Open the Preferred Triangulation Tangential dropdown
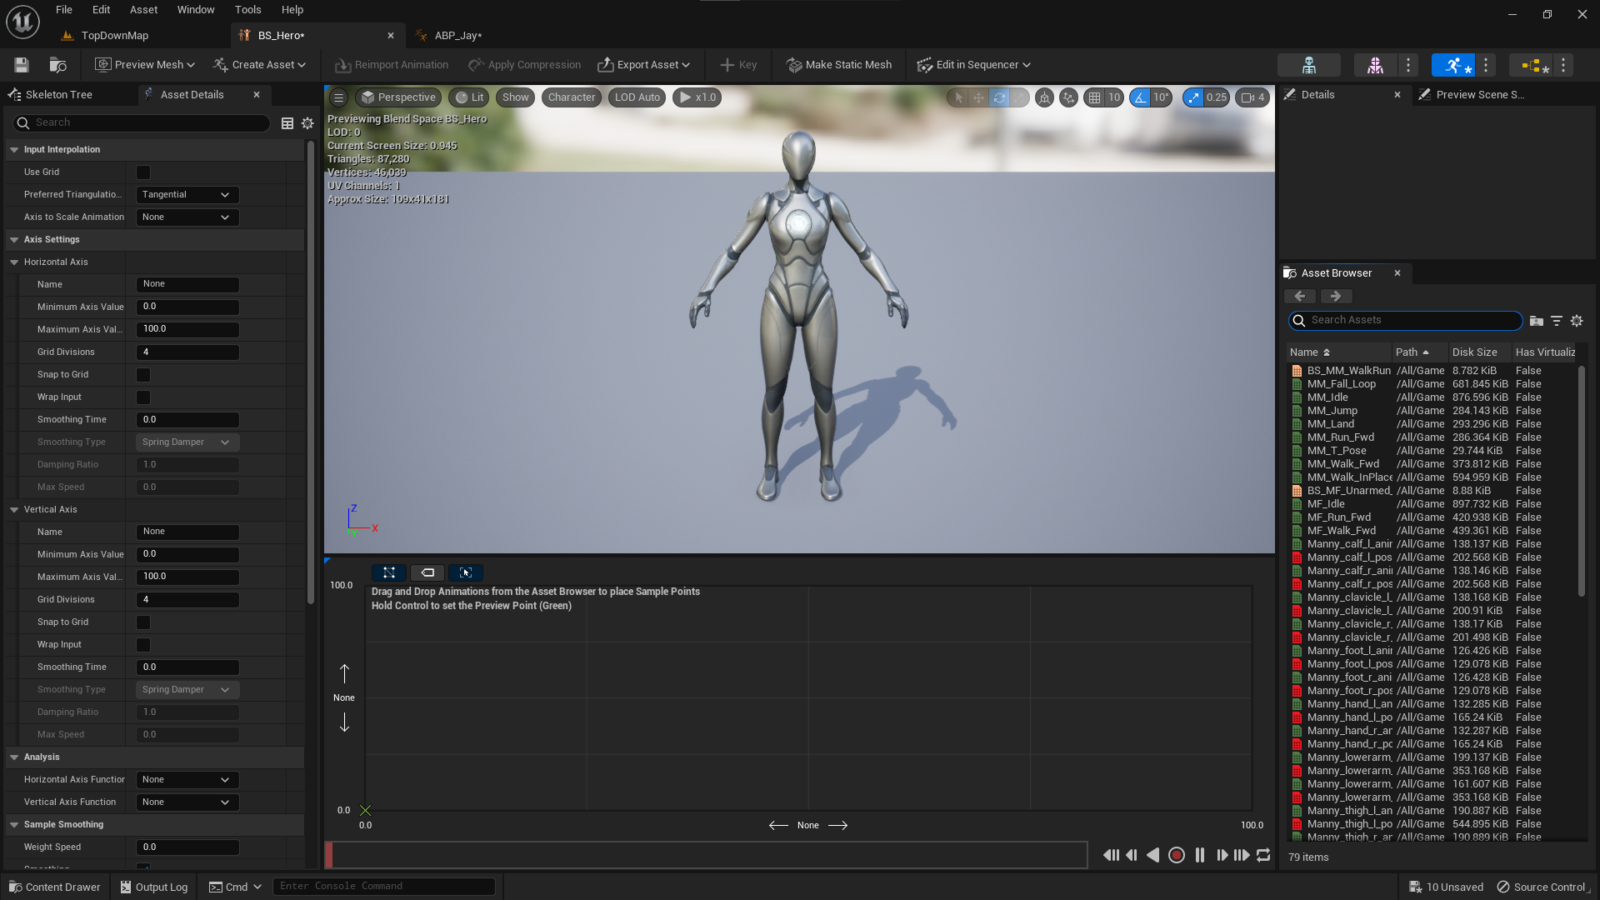 coord(186,195)
